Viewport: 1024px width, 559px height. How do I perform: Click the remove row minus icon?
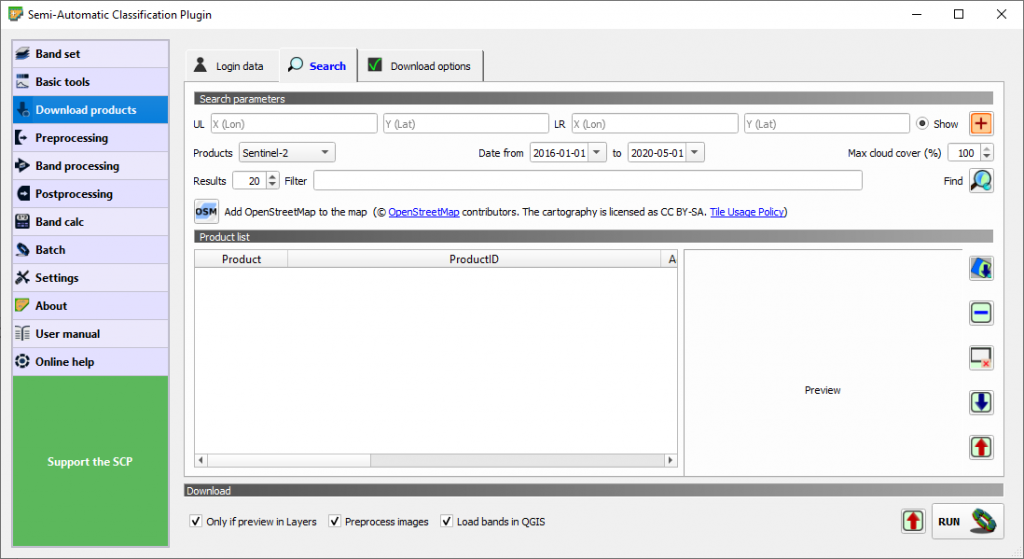tap(981, 313)
